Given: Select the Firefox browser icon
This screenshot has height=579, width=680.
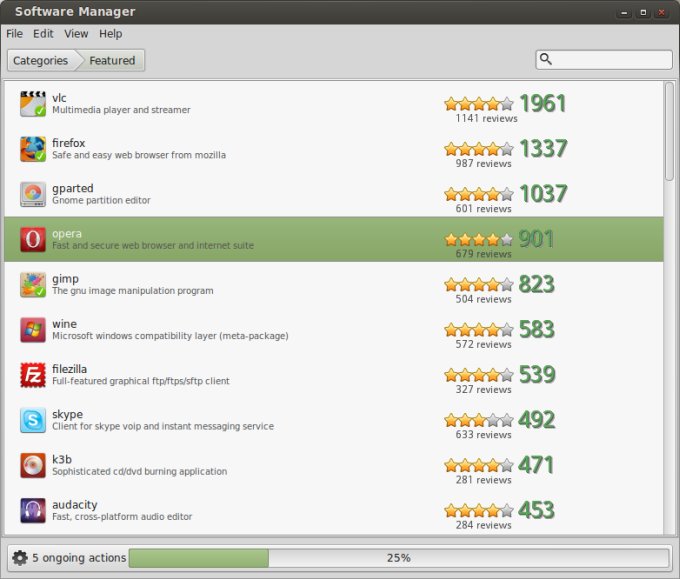Looking at the screenshot, I should pyautogui.click(x=33, y=149).
